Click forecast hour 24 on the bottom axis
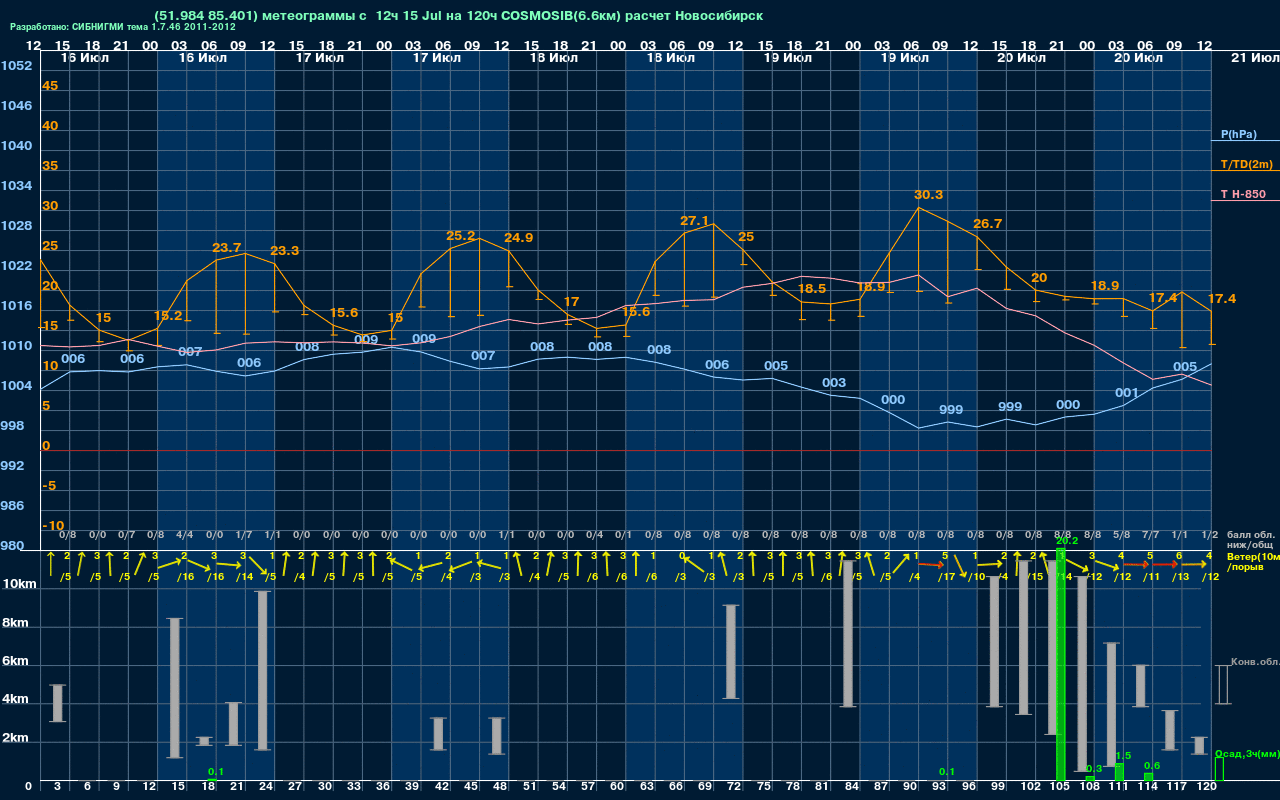This screenshot has width=1280, height=800. point(265,788)
